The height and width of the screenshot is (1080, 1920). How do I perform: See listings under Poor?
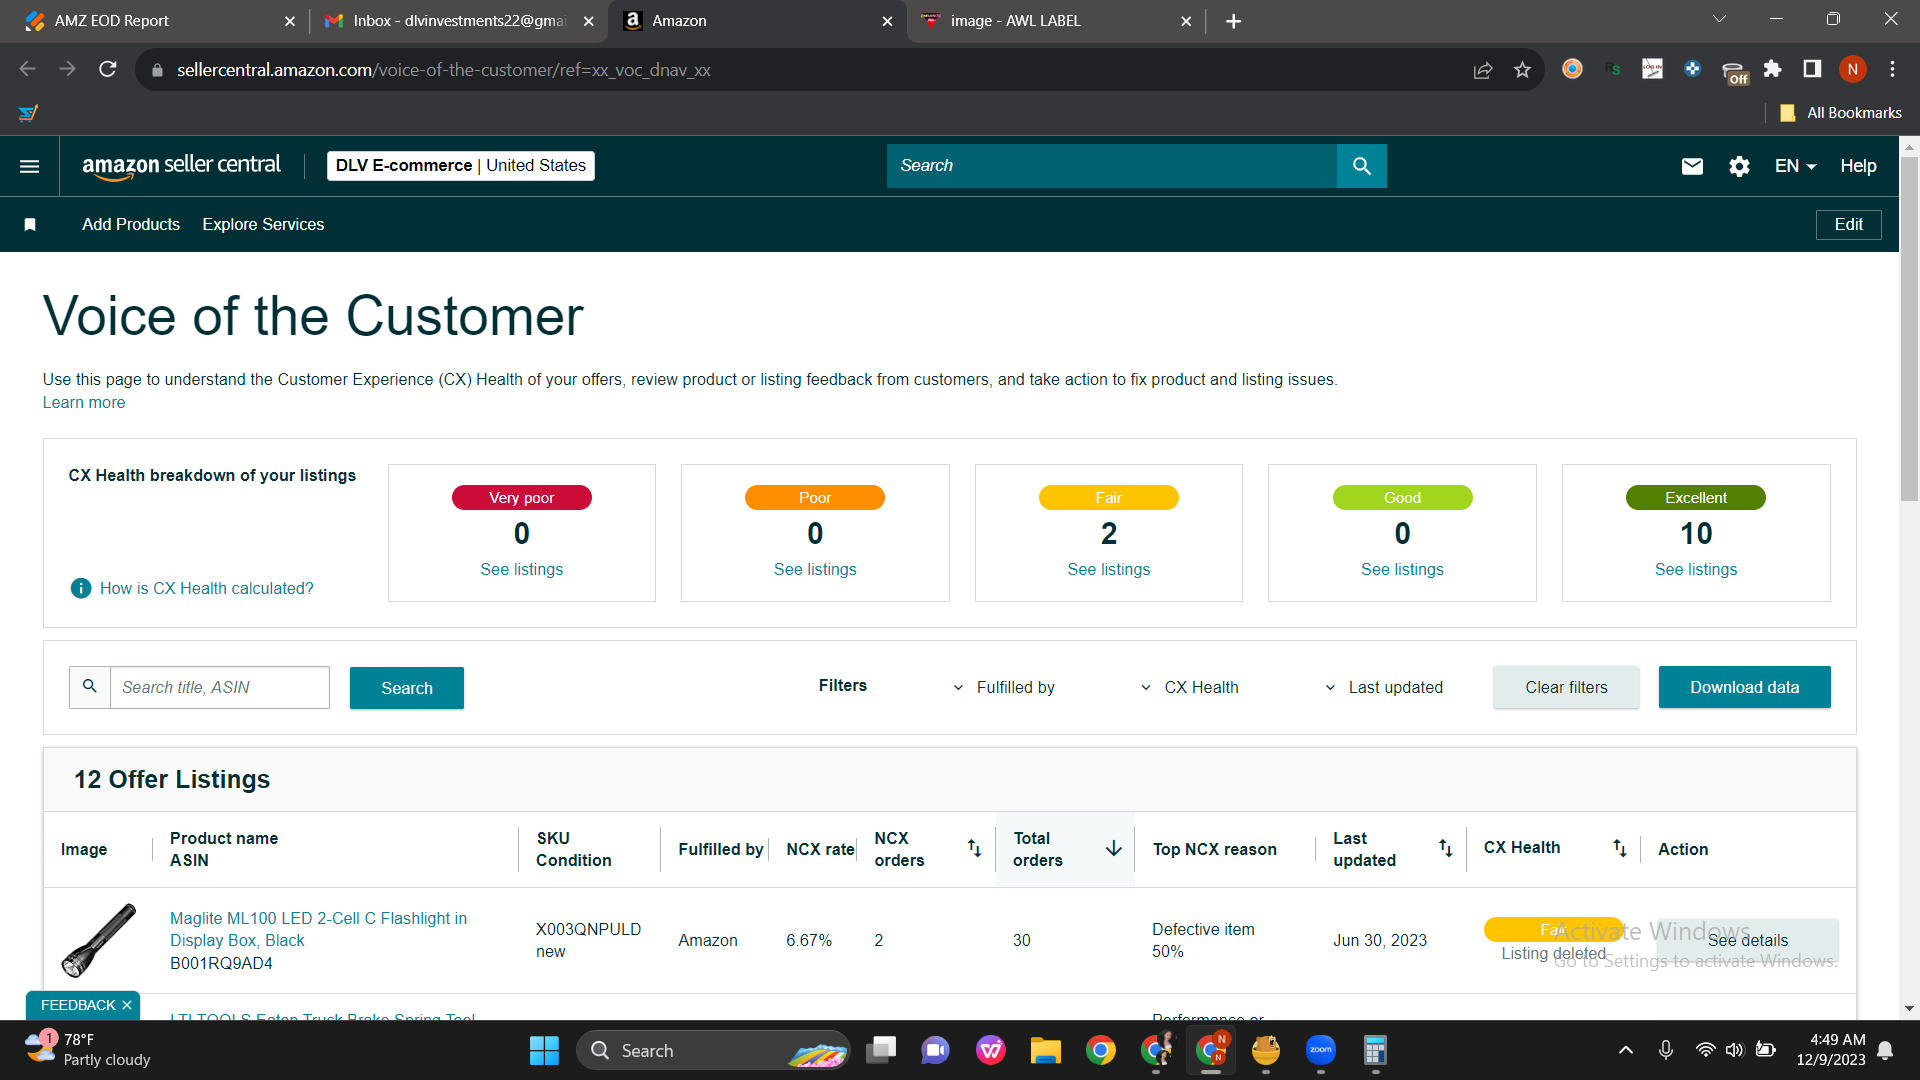pos(815,569)
